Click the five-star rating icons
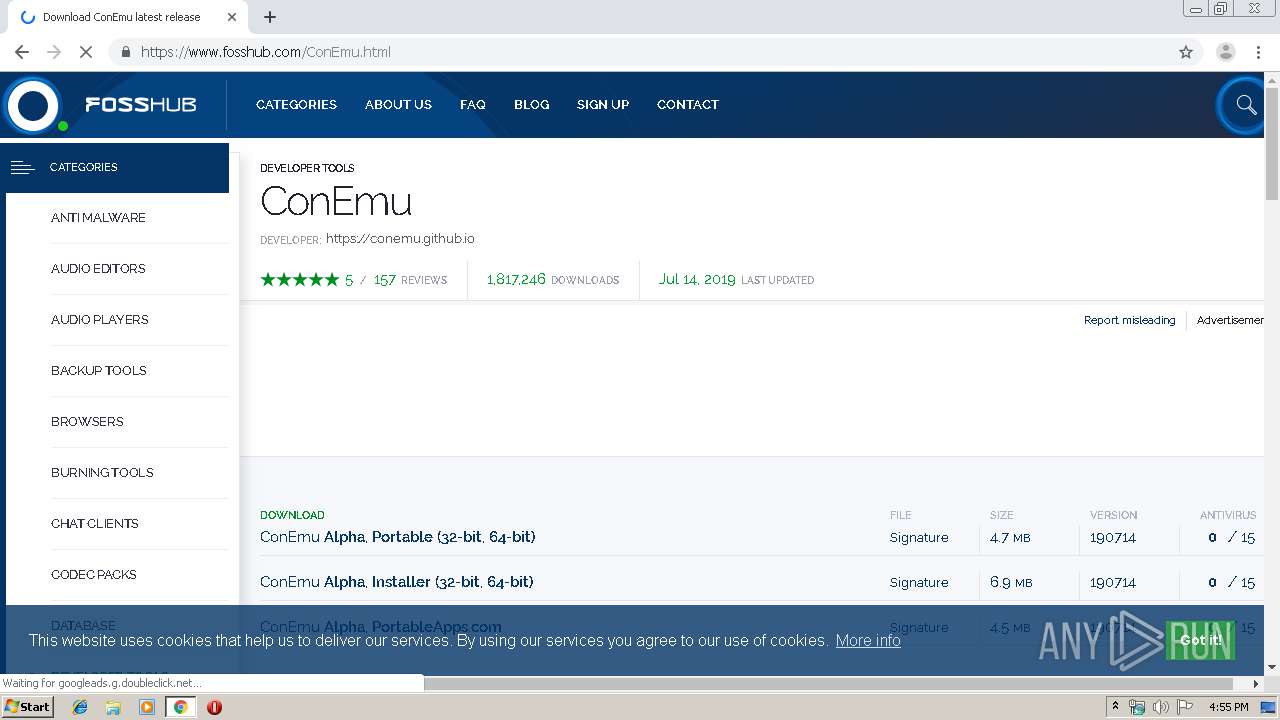 [x=300, y=280]
